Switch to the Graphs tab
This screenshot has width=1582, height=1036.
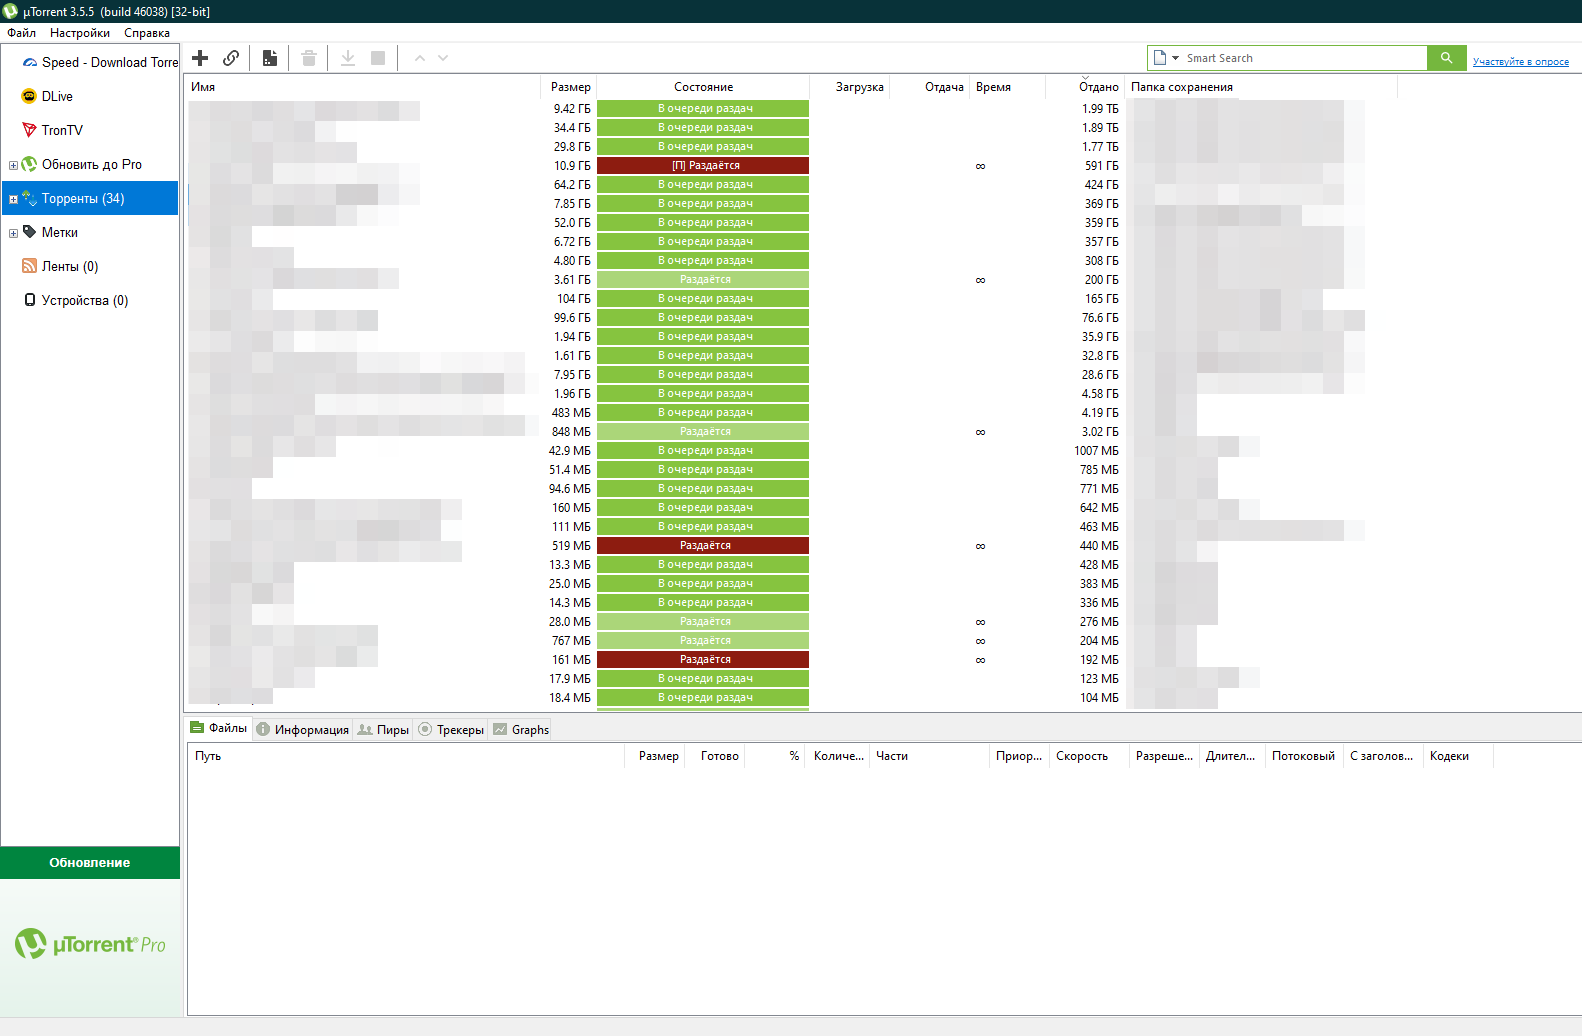coord(520,729)
